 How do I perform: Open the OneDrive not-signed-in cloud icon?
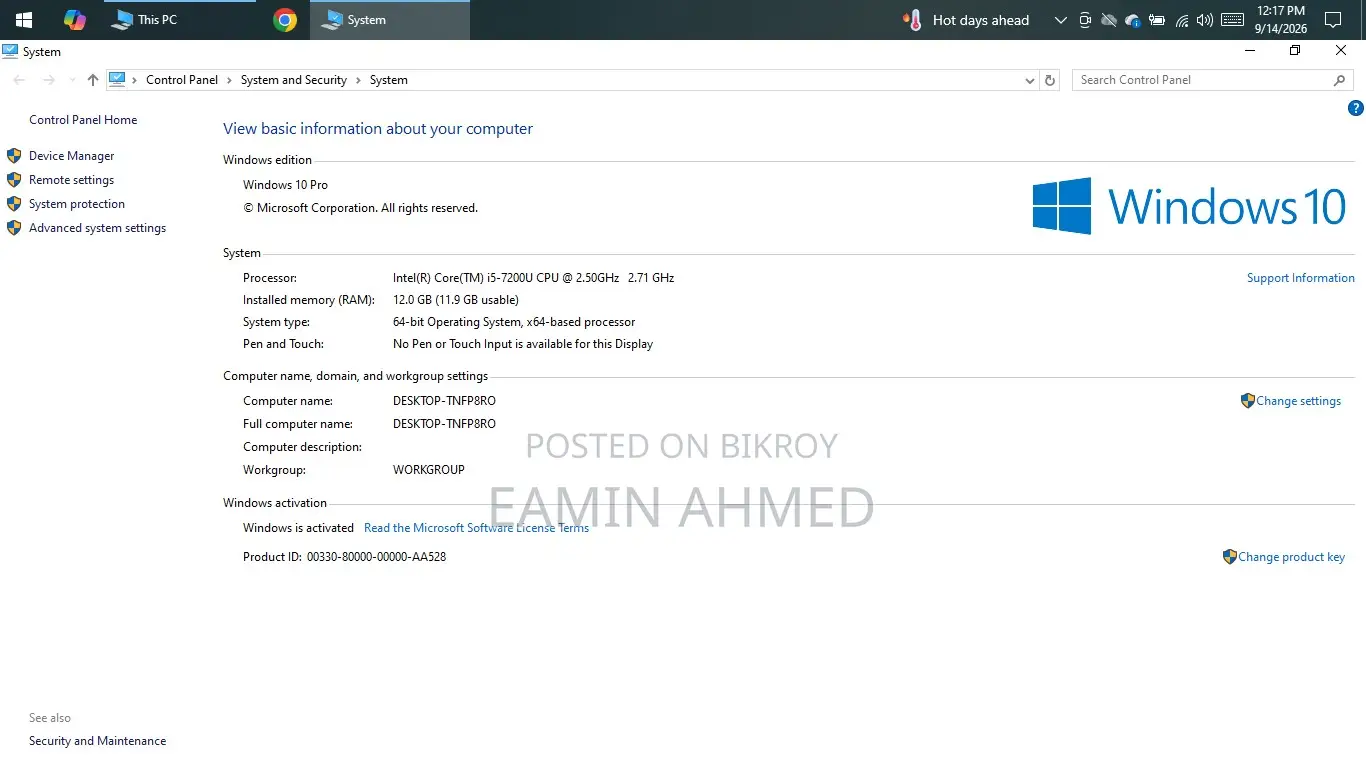click(1108, 20)
